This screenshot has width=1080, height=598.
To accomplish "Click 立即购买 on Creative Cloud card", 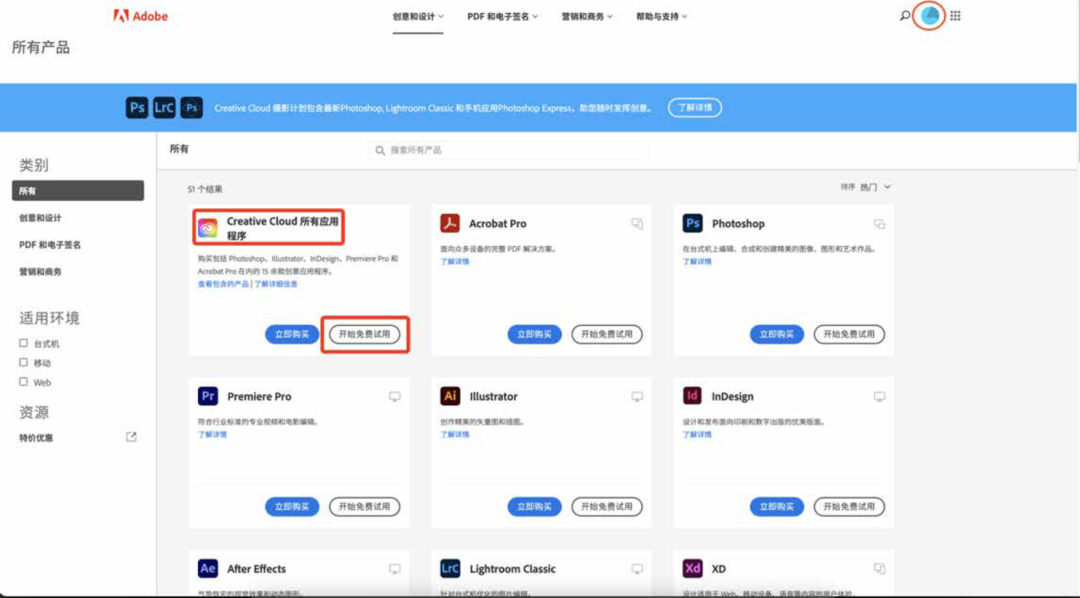I will point(292,334).
